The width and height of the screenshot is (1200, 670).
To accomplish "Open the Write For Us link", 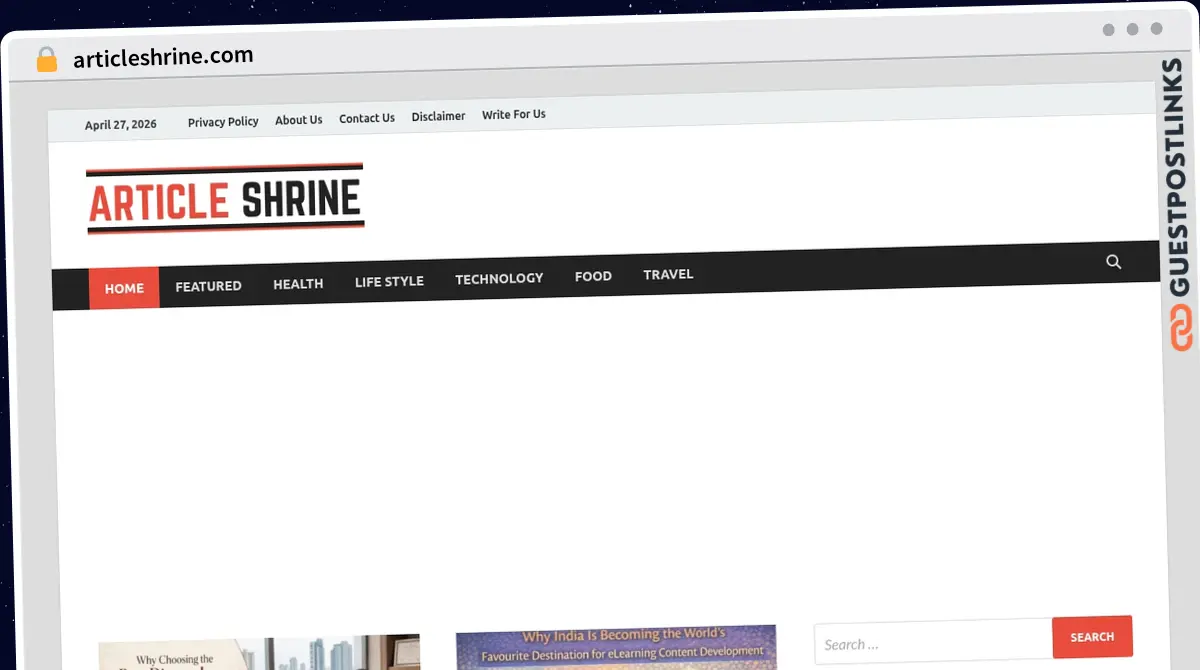I will coord(514,114).
